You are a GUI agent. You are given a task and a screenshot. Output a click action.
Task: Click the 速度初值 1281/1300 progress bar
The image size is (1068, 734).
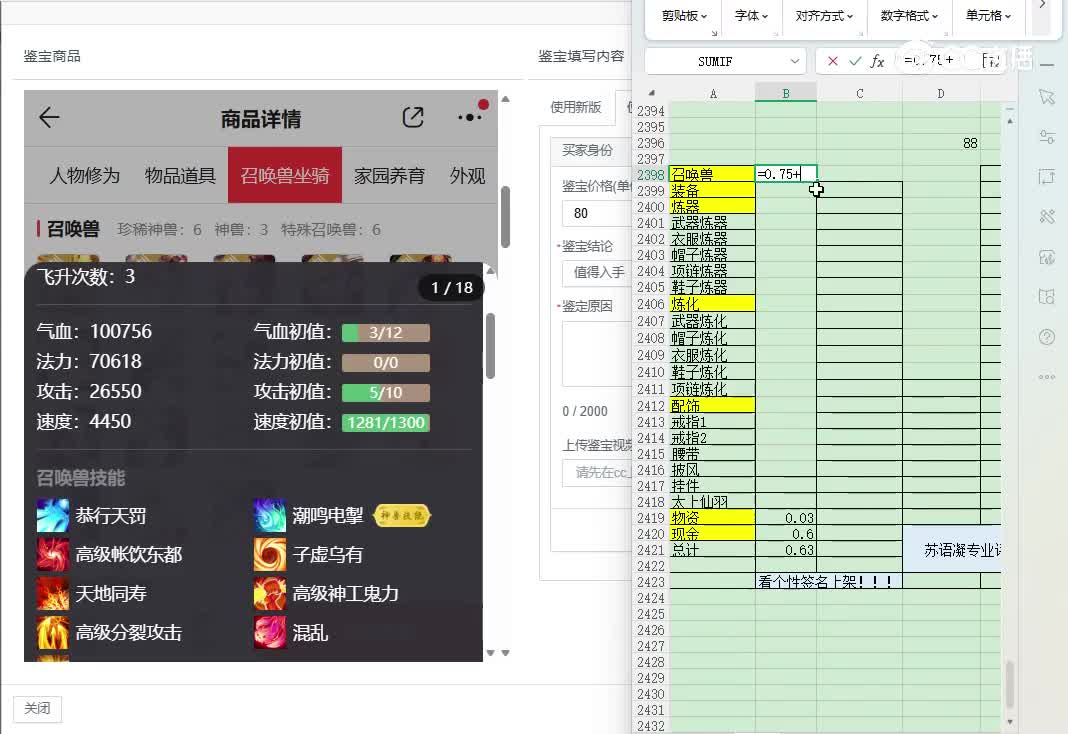(385, 422)
